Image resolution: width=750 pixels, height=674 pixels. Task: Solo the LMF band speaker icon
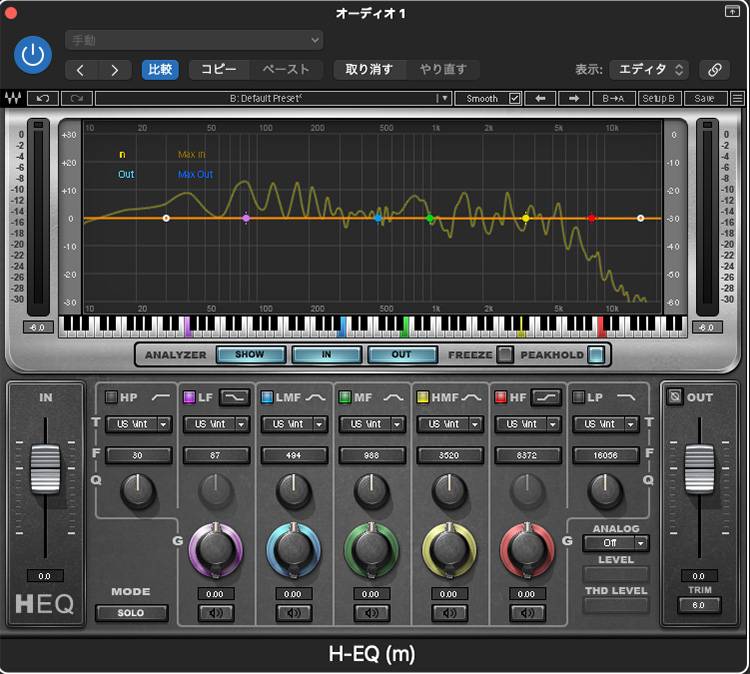[294, 613]
